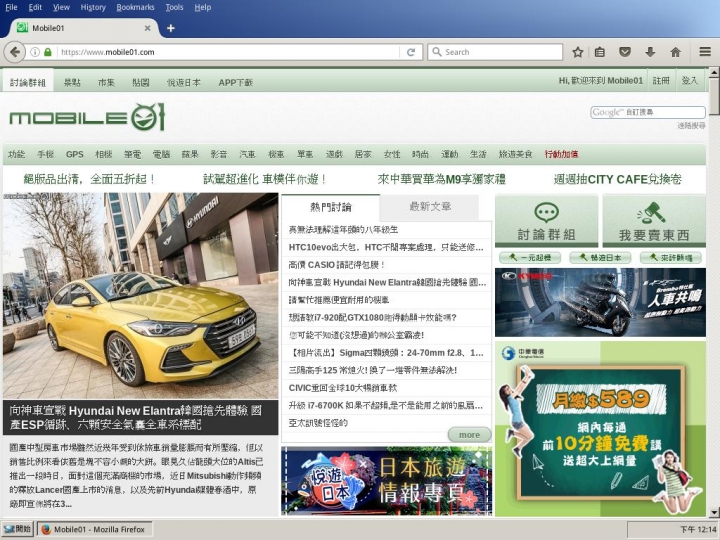Click the 絕版品出清，全面五折起 promo link

click(90, 179)
